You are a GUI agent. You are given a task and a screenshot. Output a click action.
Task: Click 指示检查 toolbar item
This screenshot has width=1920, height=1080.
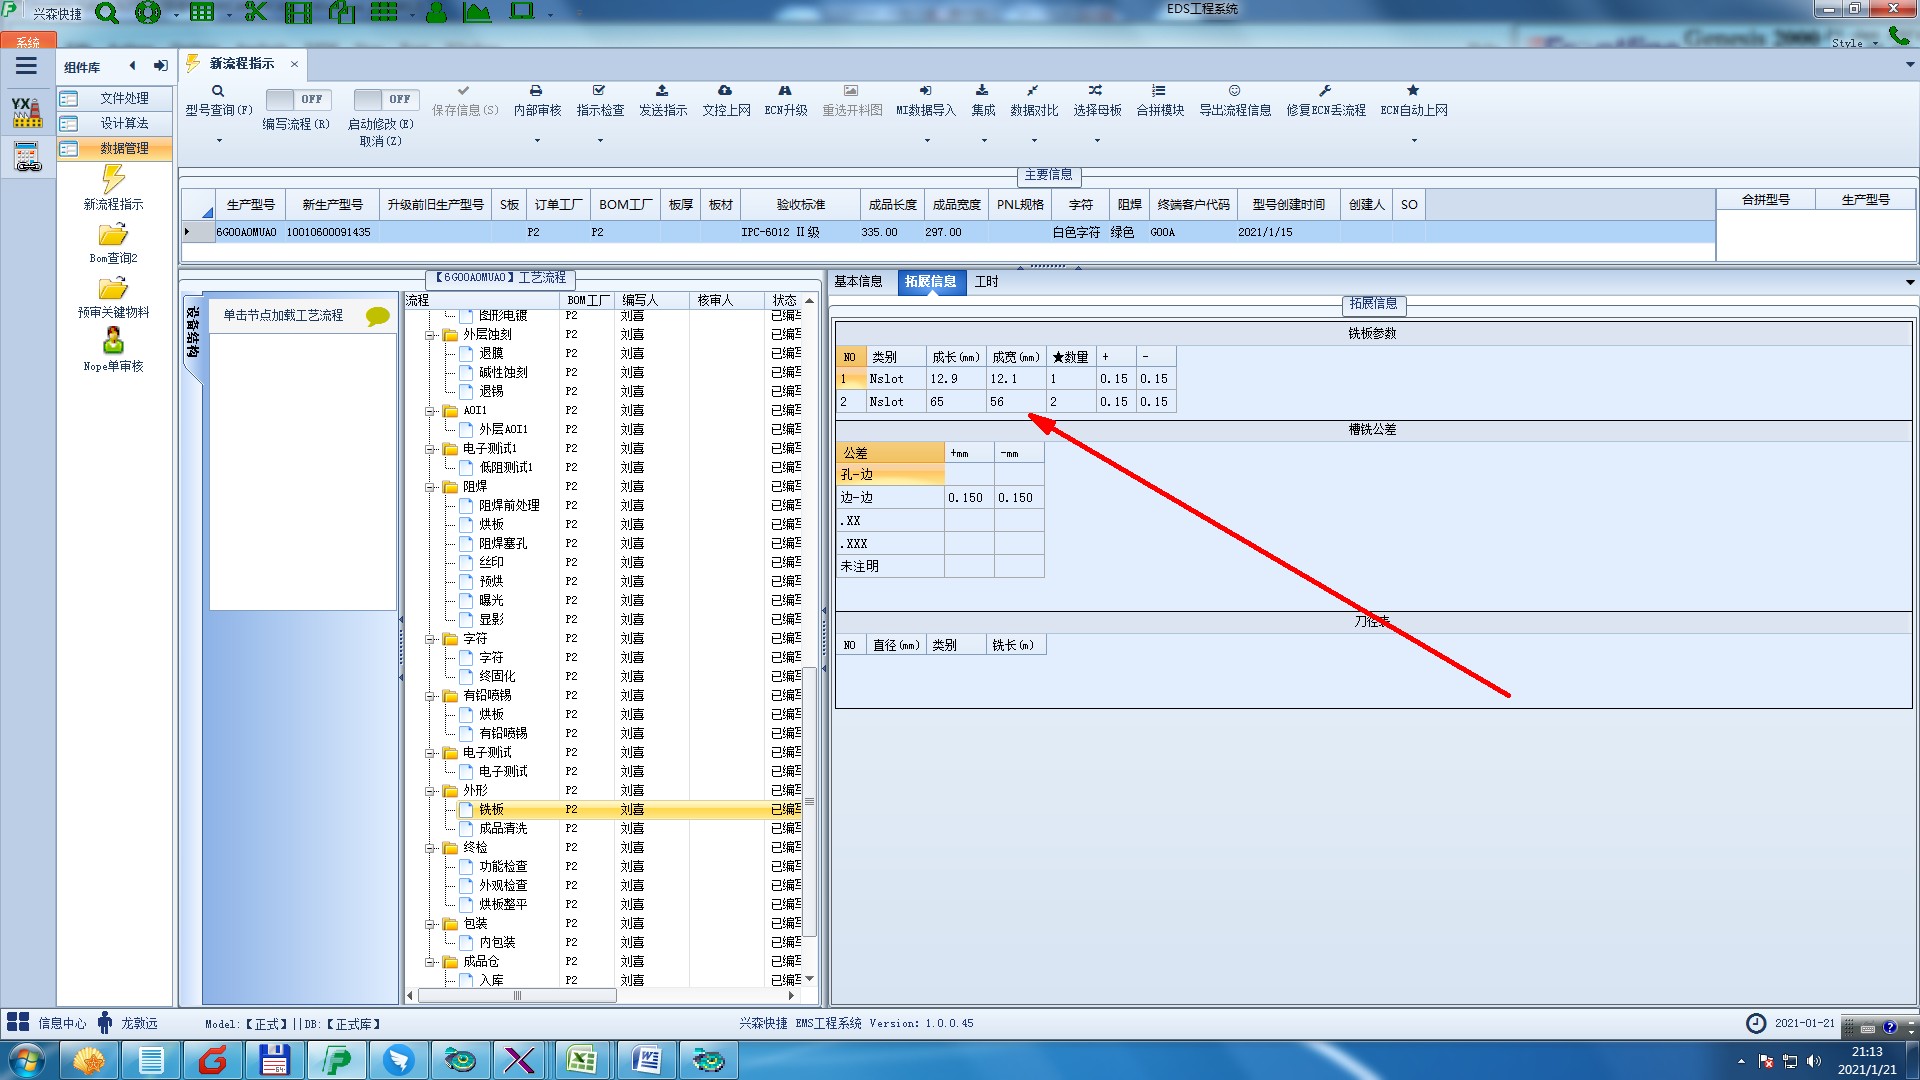point(600,101)
